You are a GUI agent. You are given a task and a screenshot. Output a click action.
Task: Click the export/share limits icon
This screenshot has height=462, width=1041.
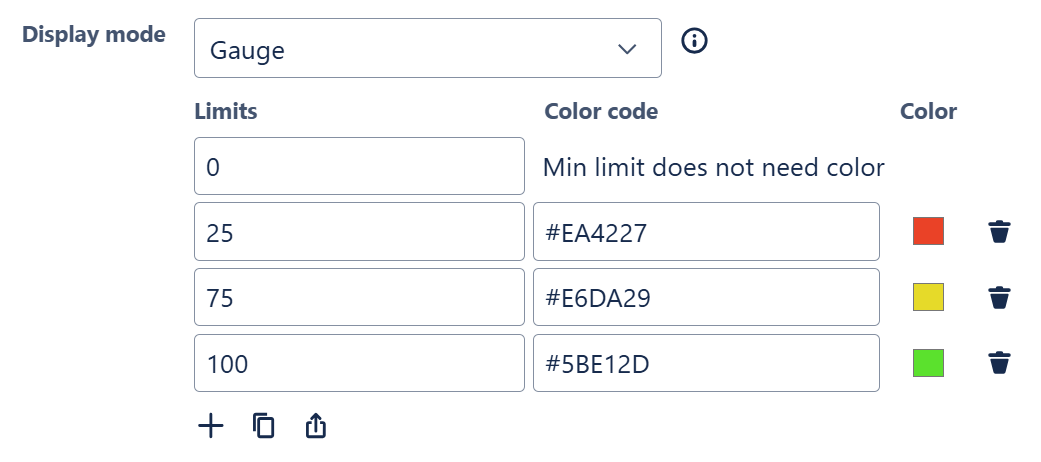315,426
